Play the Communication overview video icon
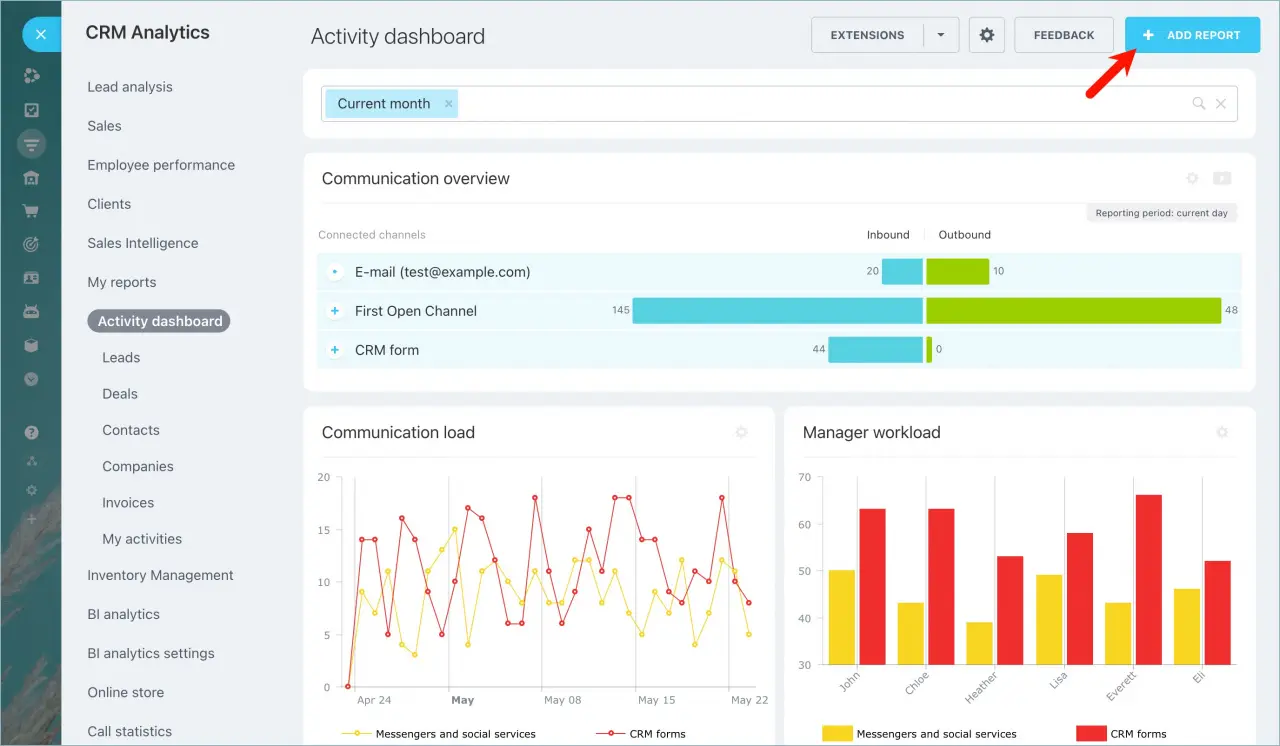The image size is (1280, 746). coord(1222,179)
